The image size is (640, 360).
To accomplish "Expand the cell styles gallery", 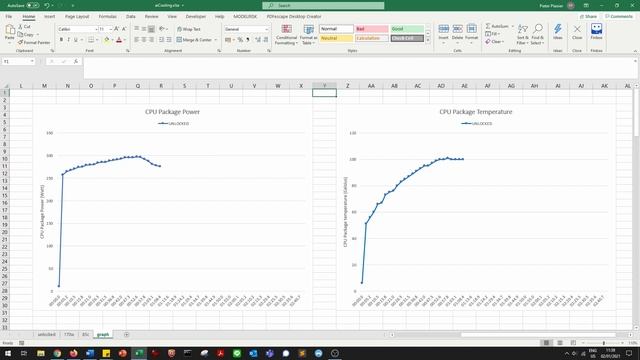I will pyautogui.click(x=428, y=40).
